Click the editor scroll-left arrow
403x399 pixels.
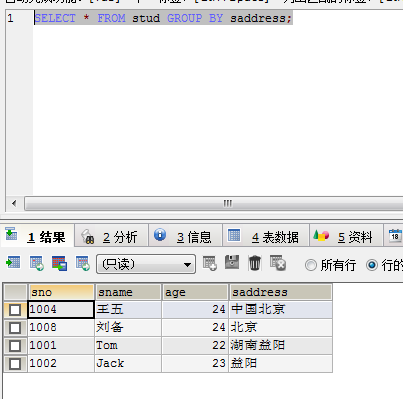pos(14,203)
